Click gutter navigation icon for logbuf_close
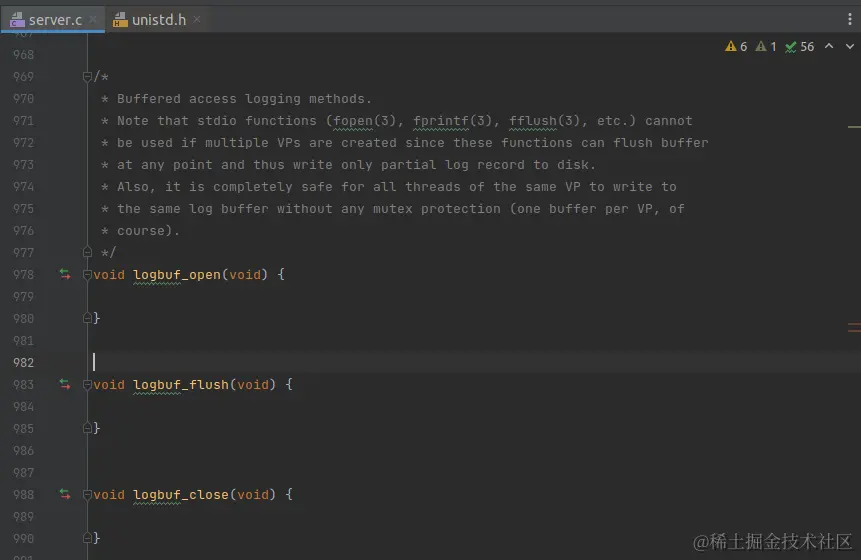This screenshot has width=861, height=560. tap(65, 495)
